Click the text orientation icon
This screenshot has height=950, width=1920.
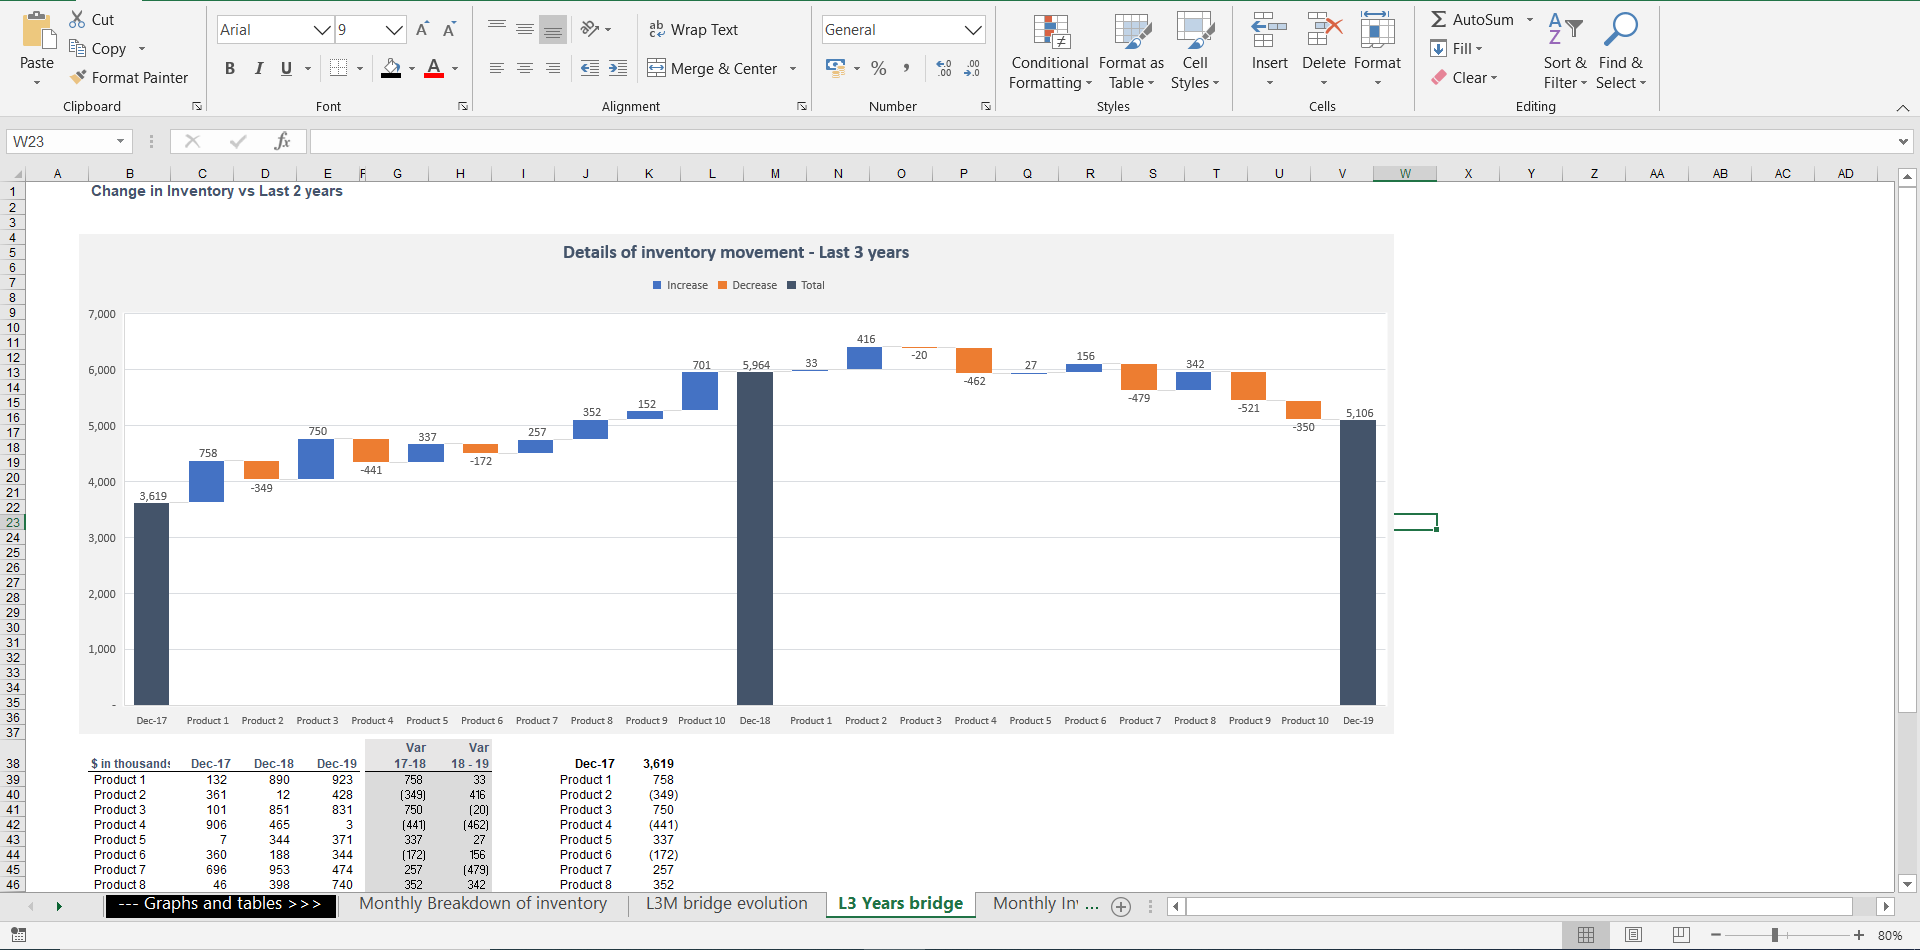click(x=590, y=29)
